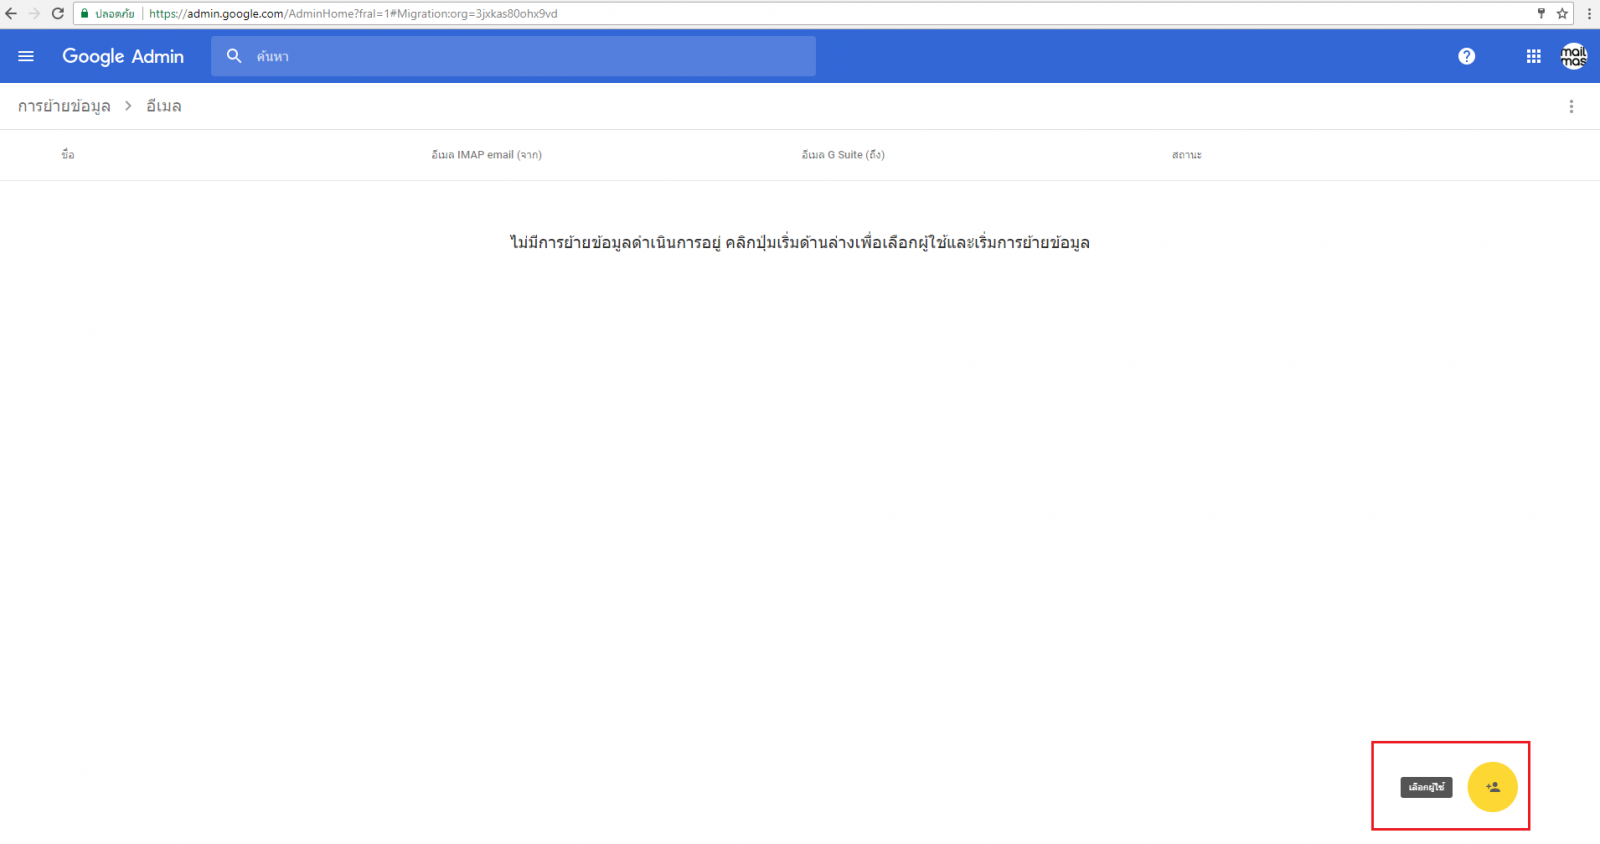Go to การย้ายข้อมูล breadcrumb
Screen dimensions: 1600x844
click(x=64, y=106)
